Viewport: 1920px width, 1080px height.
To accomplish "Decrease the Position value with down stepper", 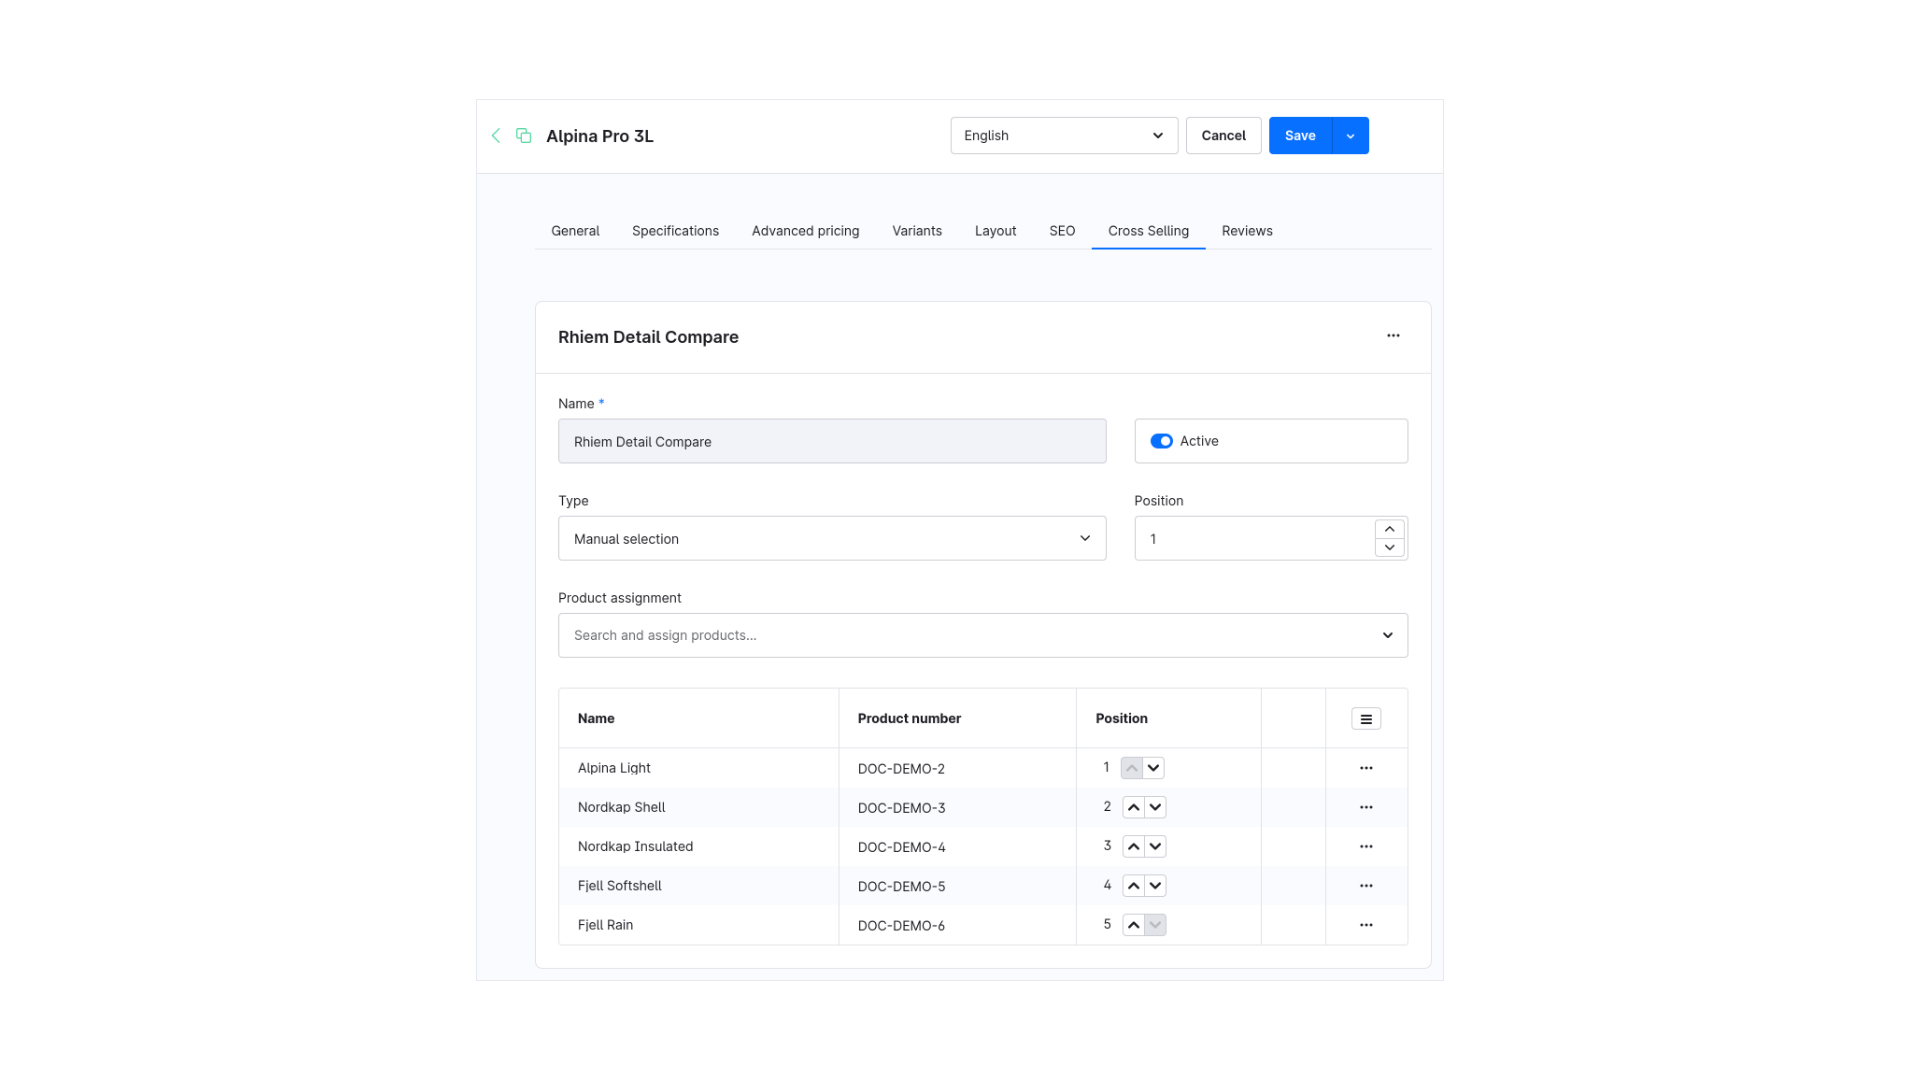I will click(1389, 547).
